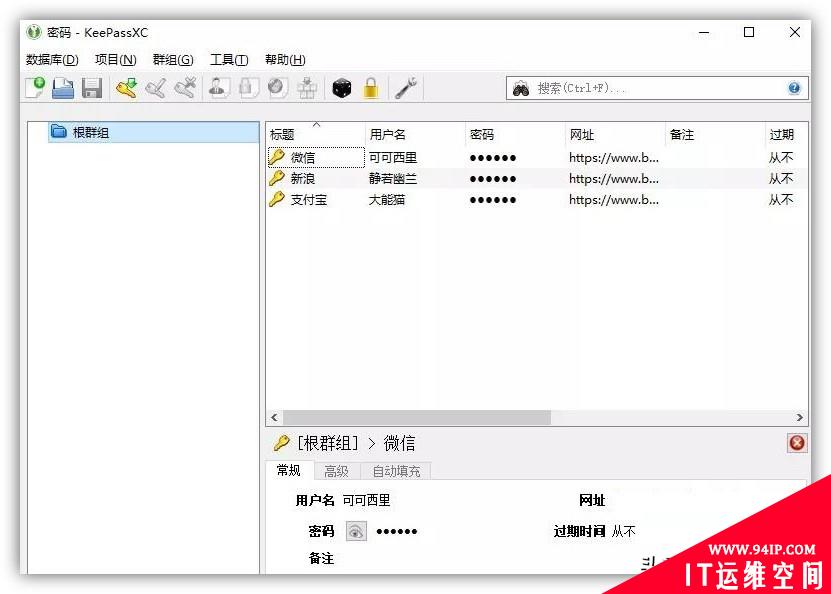Click the horizontal scrollbar thumb in entry list
This screenshot has height=594, width=831.
coord(417,417)
